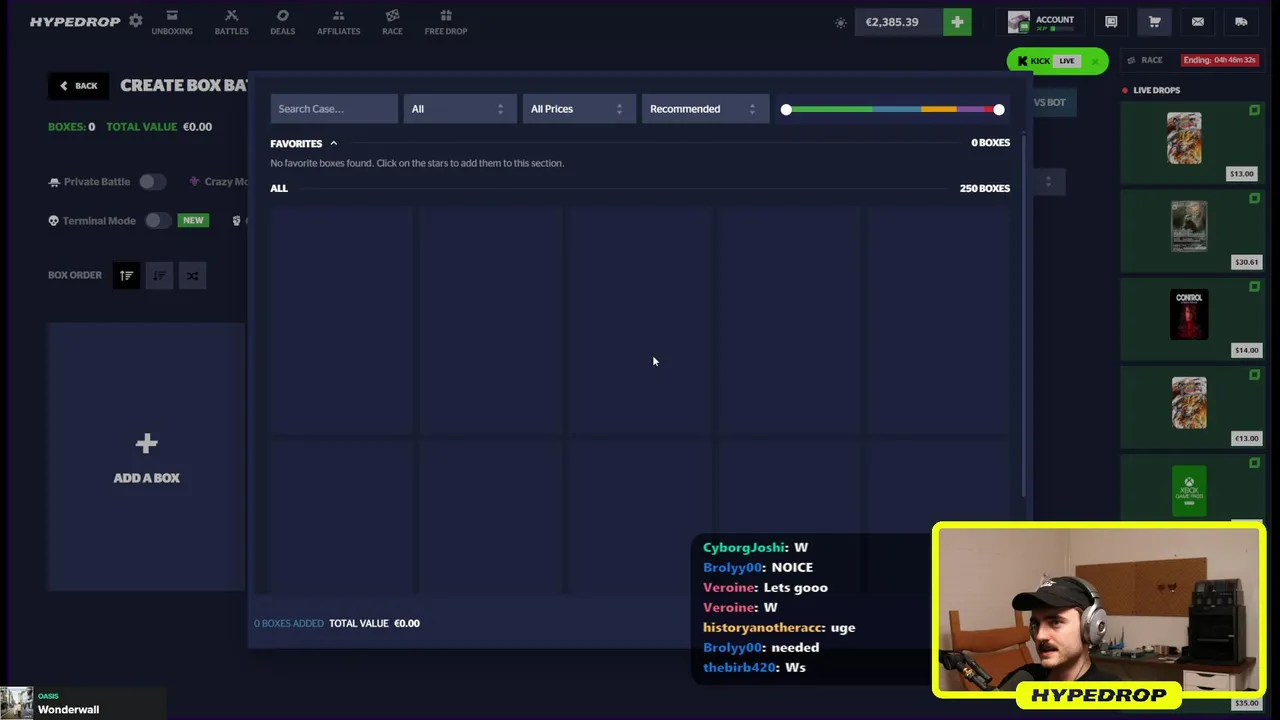The width and height of the screenshot is (1280, 720).
Task: Click the green plus deposit button
Action: point(957,22)
